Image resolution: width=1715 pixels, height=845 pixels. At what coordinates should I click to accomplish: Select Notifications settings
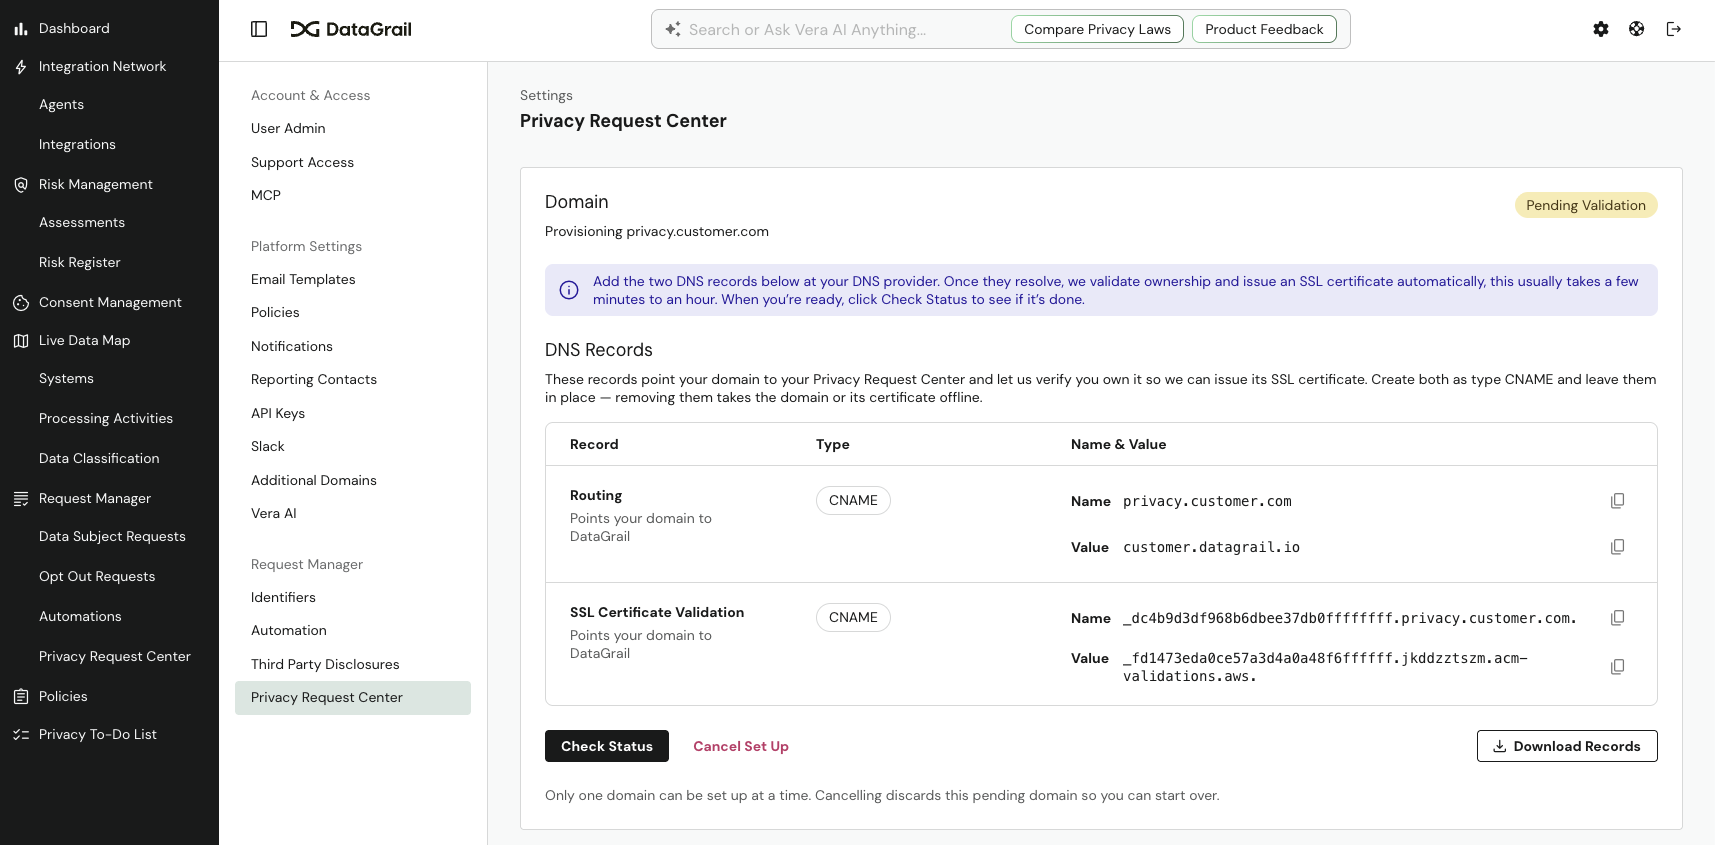tap(292, 347)
